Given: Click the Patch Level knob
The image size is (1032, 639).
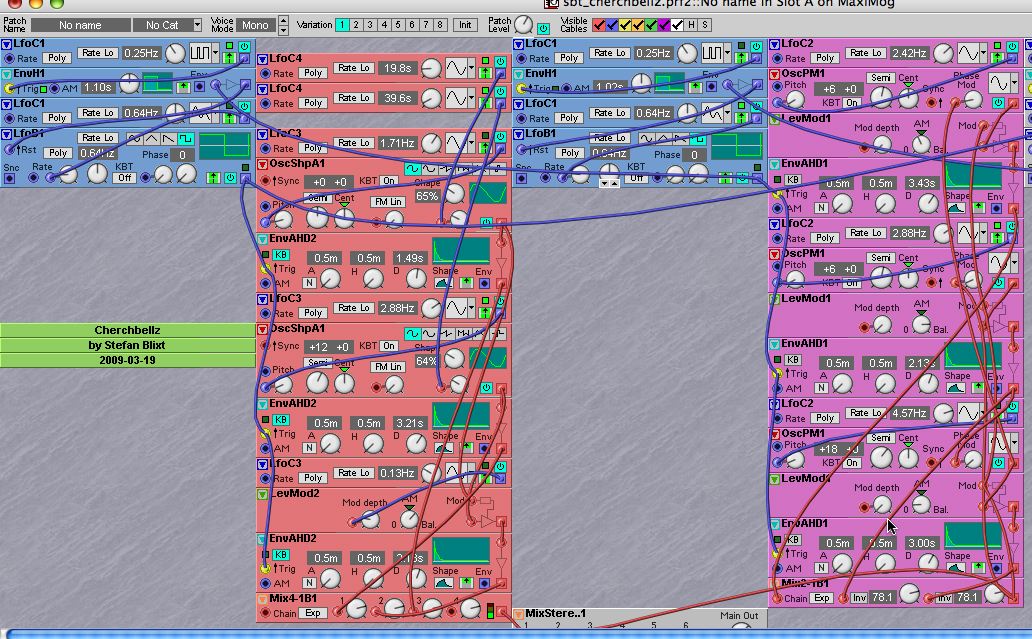Looking at the screenshot, I should [x=524, y=24].
